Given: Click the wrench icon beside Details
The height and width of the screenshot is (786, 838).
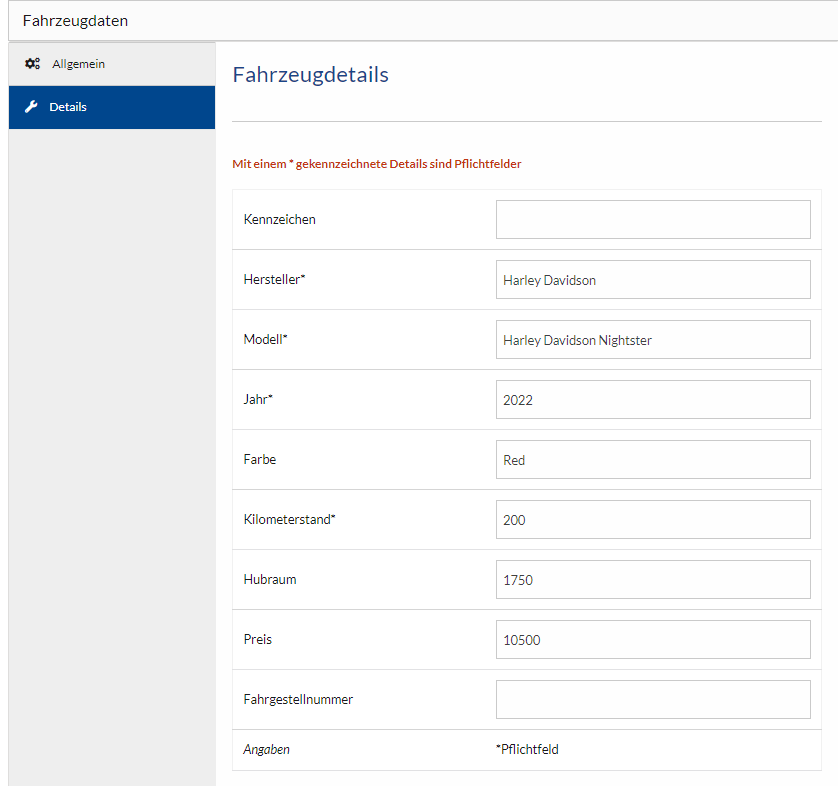Looking at the screenshot, I should click(31, 107).
